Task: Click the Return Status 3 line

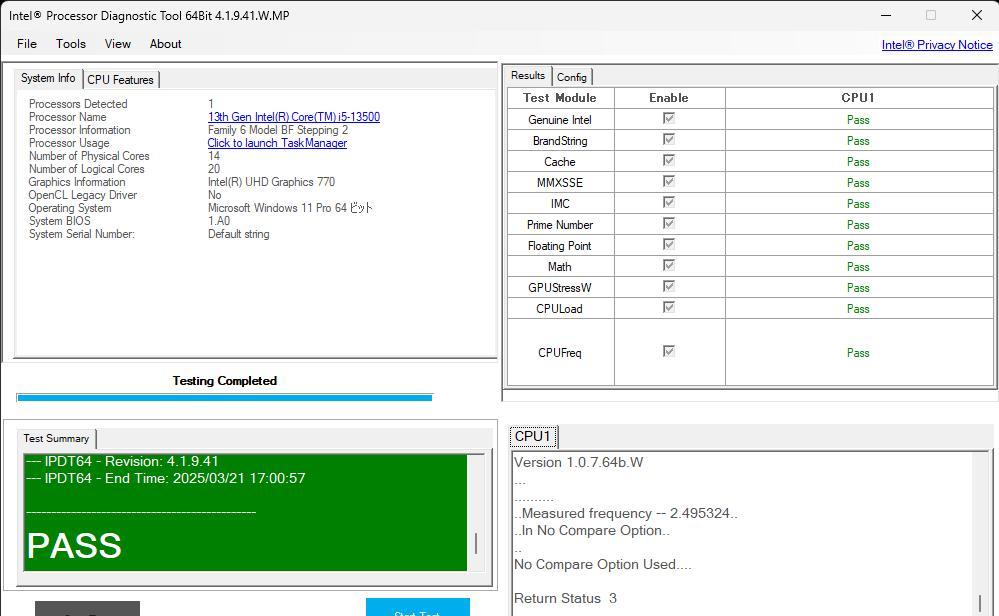Action: point(565,598)
